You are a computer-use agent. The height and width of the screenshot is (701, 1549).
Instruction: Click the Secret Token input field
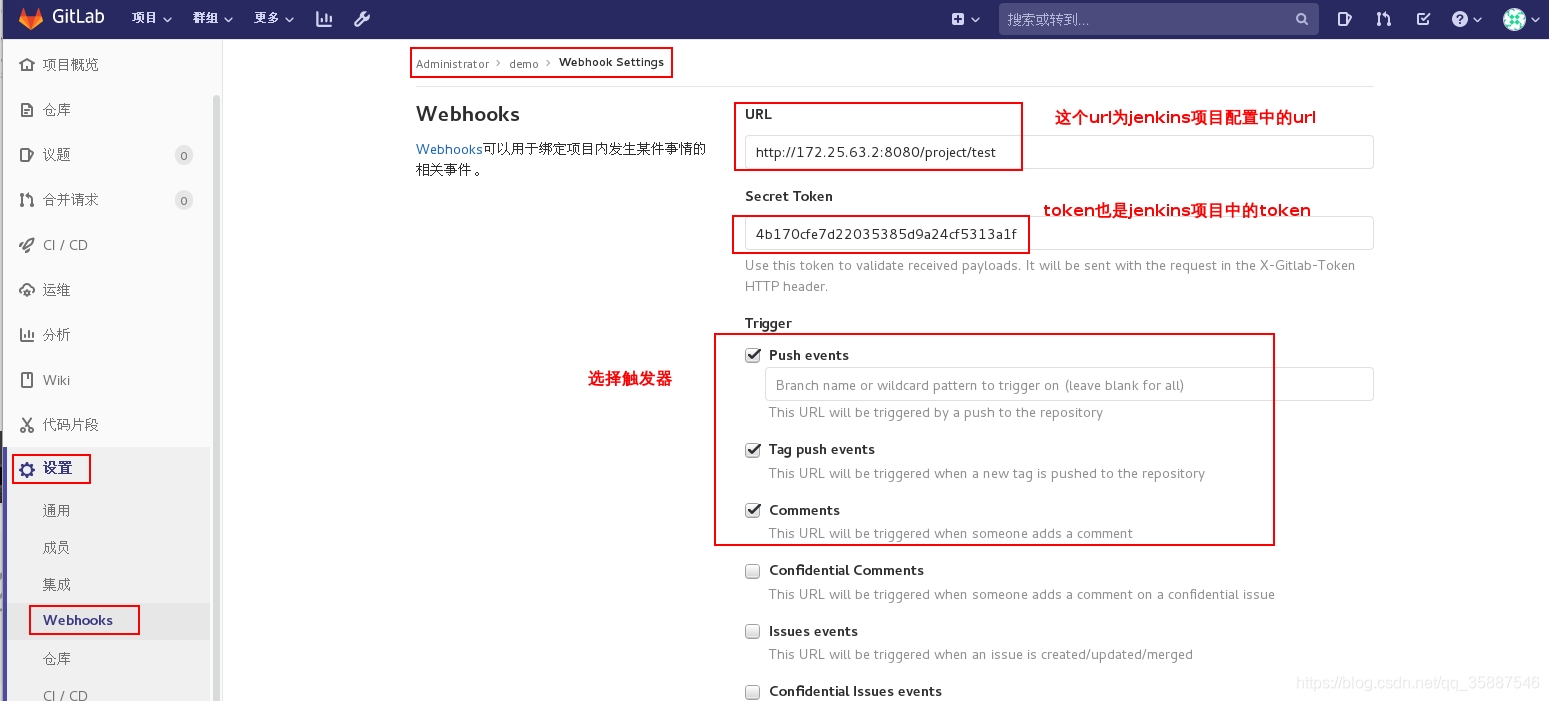(1059, 233)
